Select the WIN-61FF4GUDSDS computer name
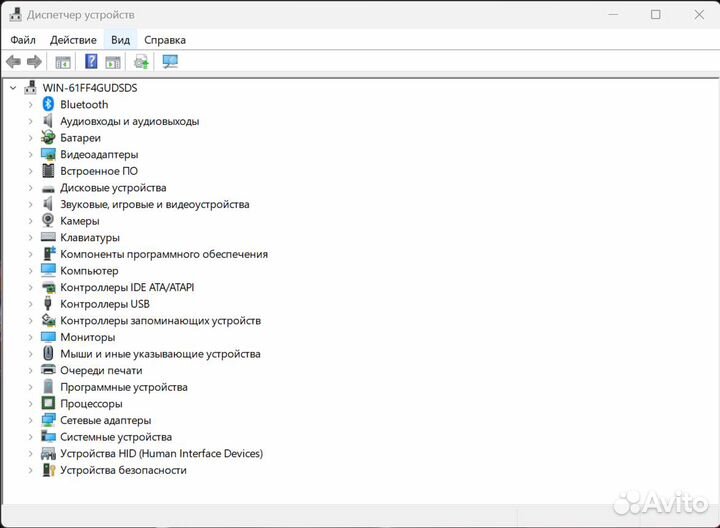This screenshot has height=528, width=720. 90,88
